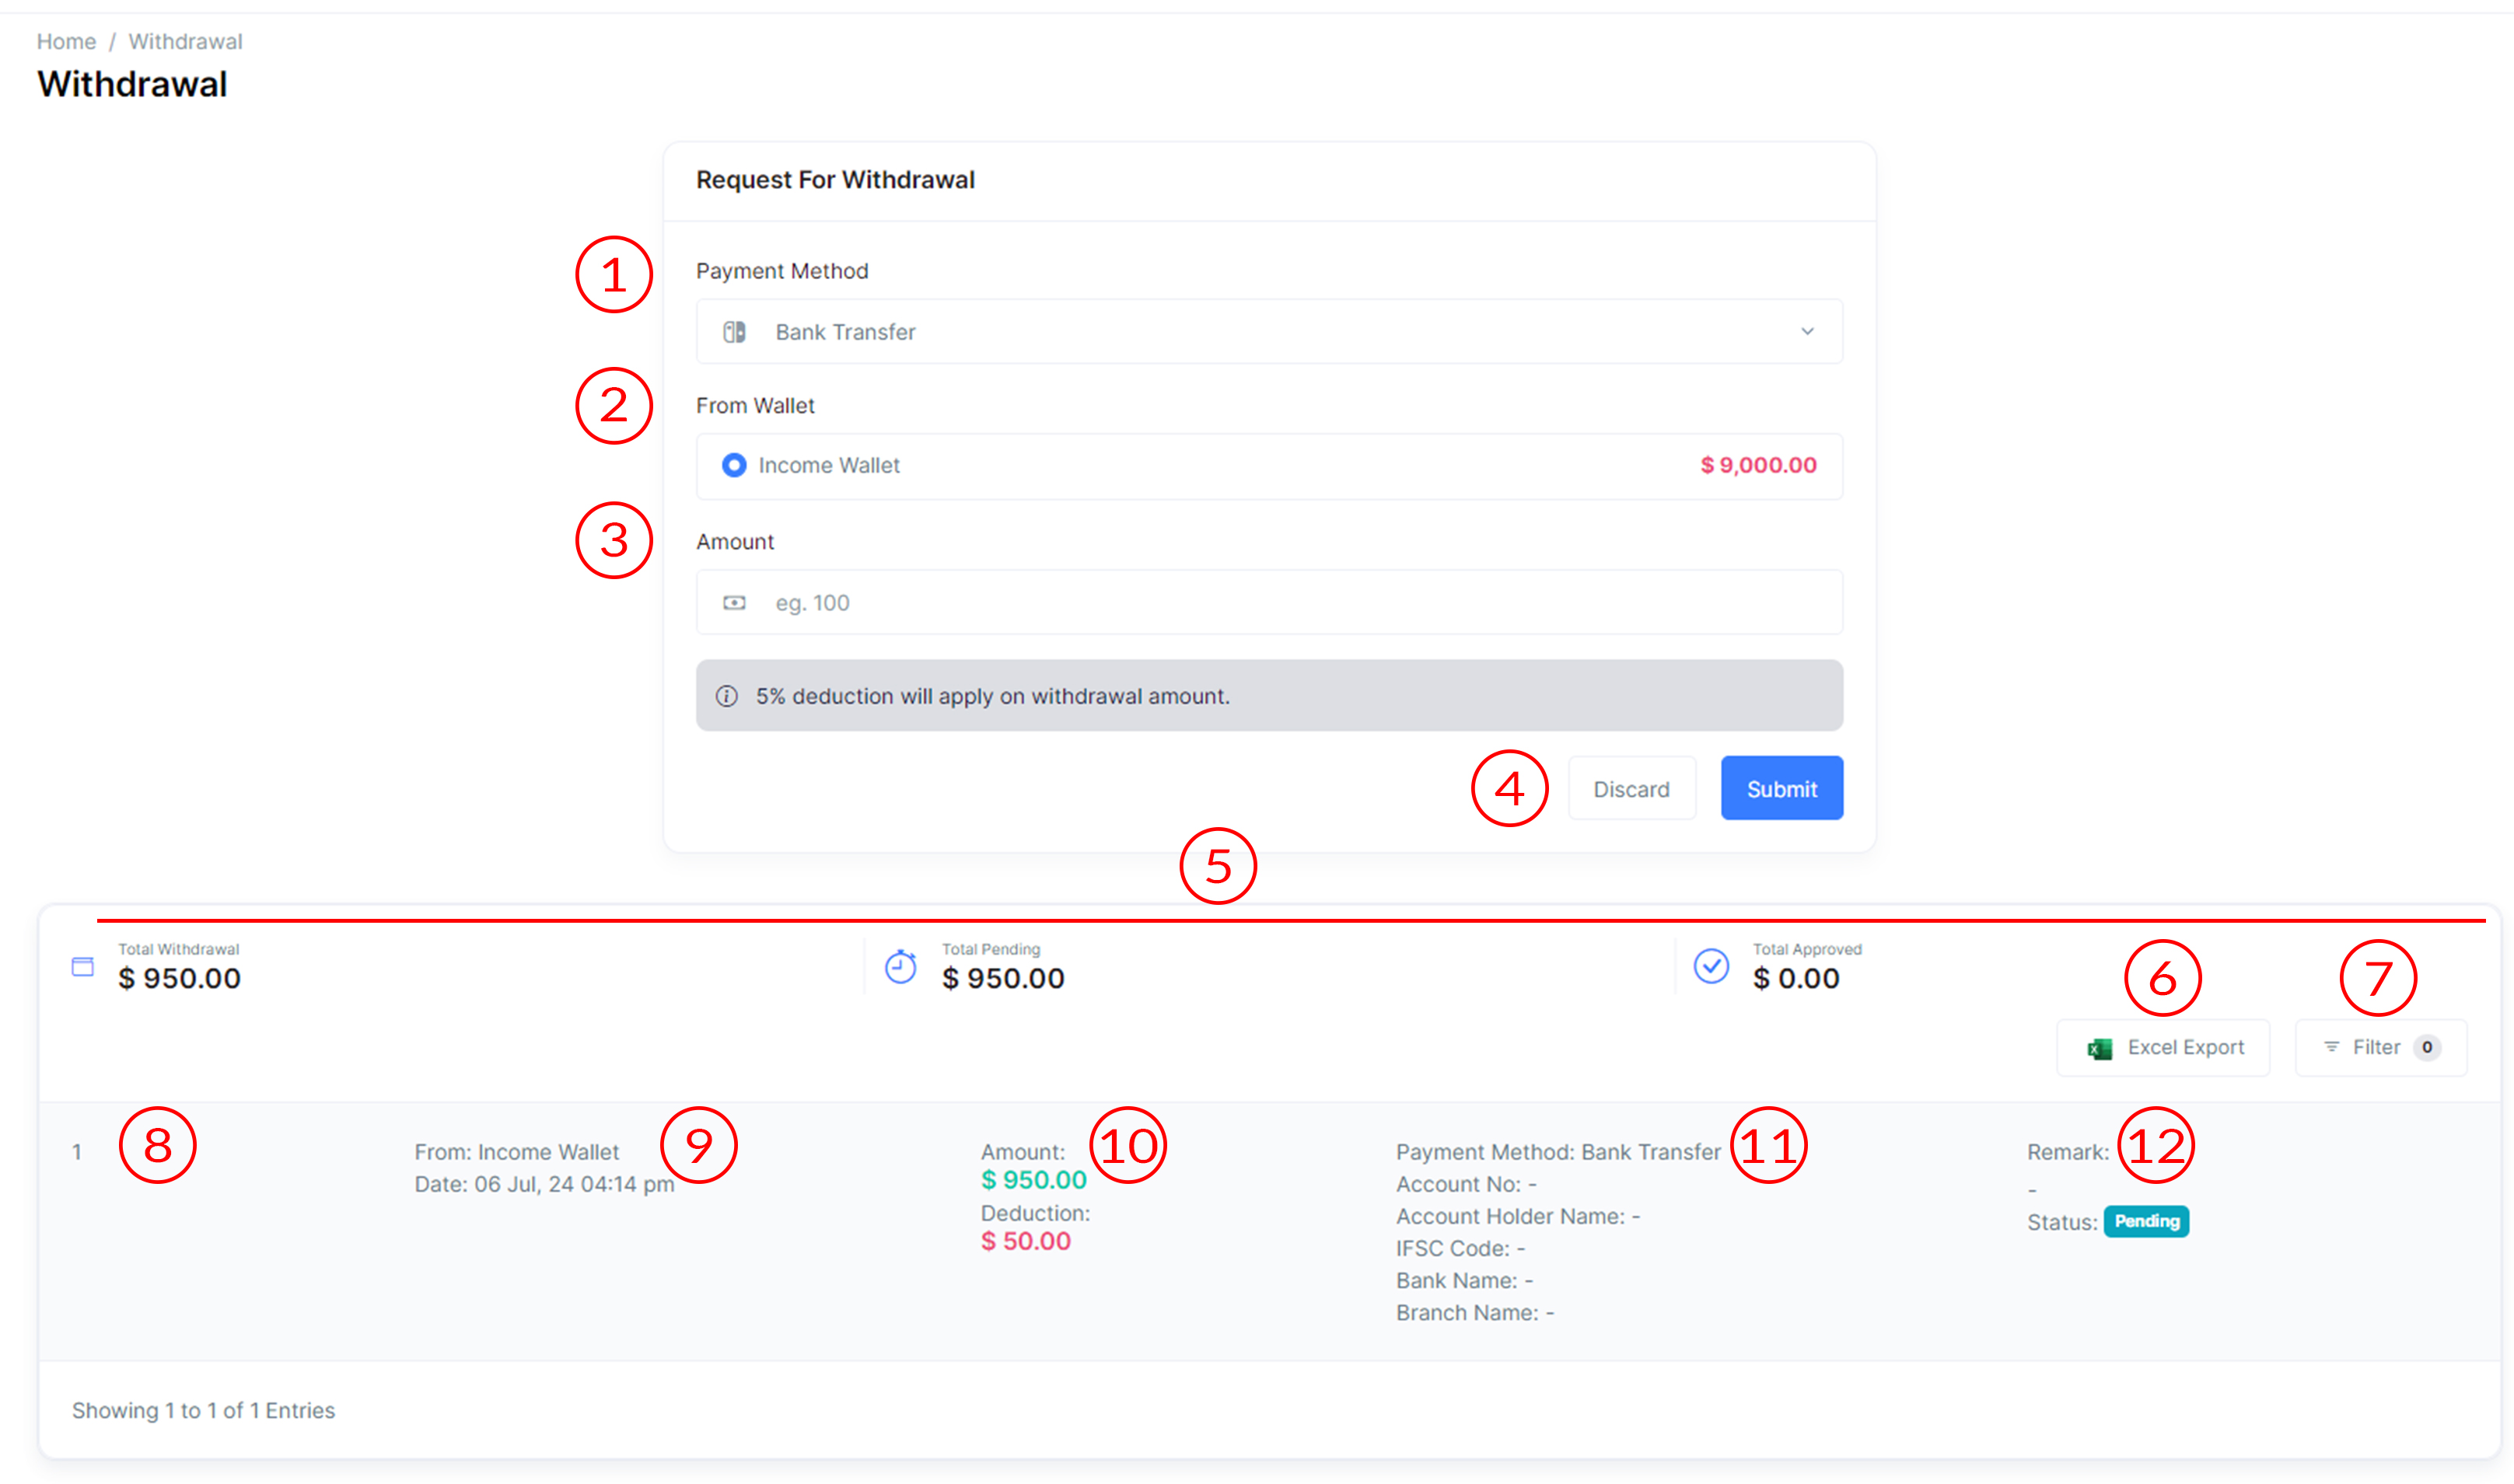Click the Withdrawal breadcrumb item
Viewport: 2514px width, 1484px height.
185,42
